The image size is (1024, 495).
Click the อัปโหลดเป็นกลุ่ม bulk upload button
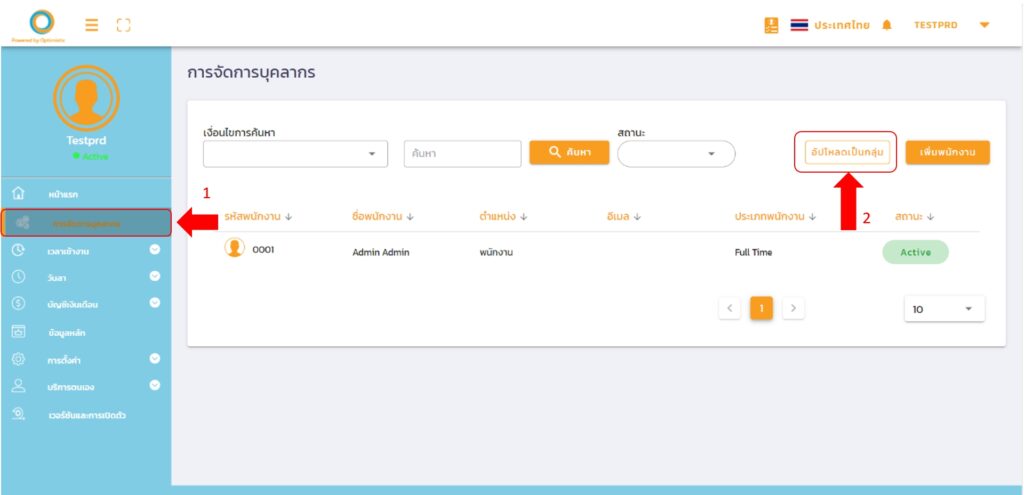pos(846,152)
